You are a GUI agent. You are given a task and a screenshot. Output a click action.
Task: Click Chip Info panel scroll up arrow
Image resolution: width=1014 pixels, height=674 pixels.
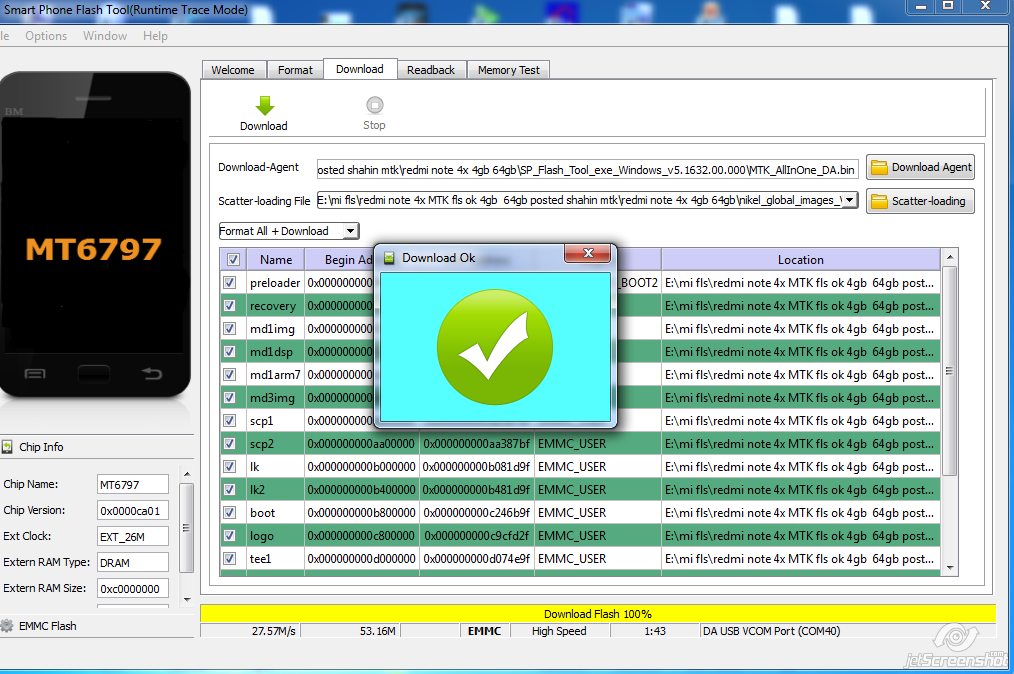187,475
